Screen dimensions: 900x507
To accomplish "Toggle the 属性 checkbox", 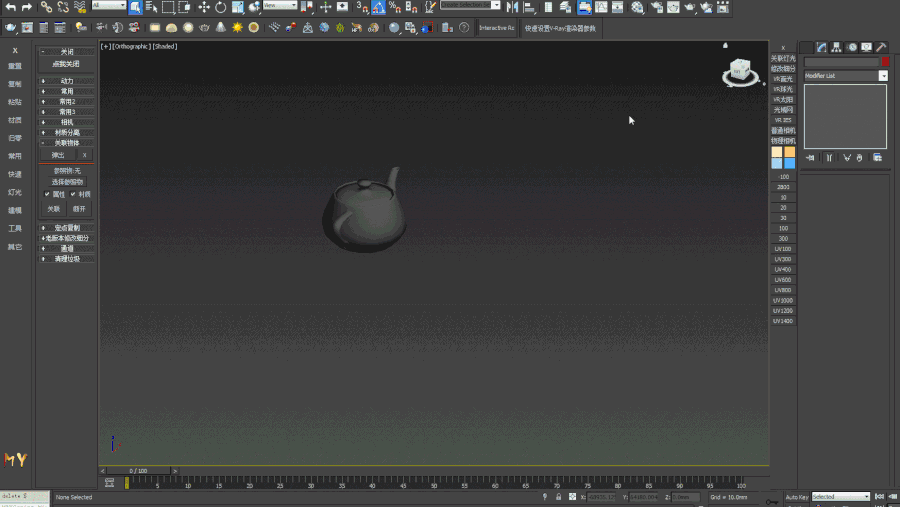I will tap(47, 194).
